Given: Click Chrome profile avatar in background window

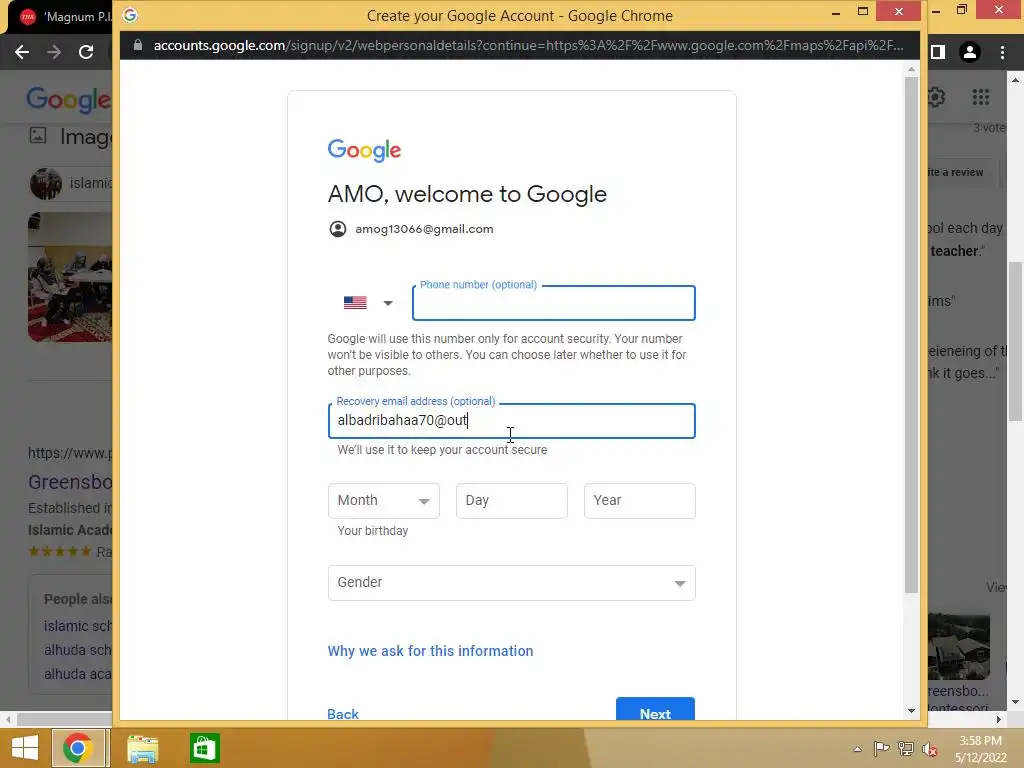Looking at the screenshot, I should click(970, 52).
